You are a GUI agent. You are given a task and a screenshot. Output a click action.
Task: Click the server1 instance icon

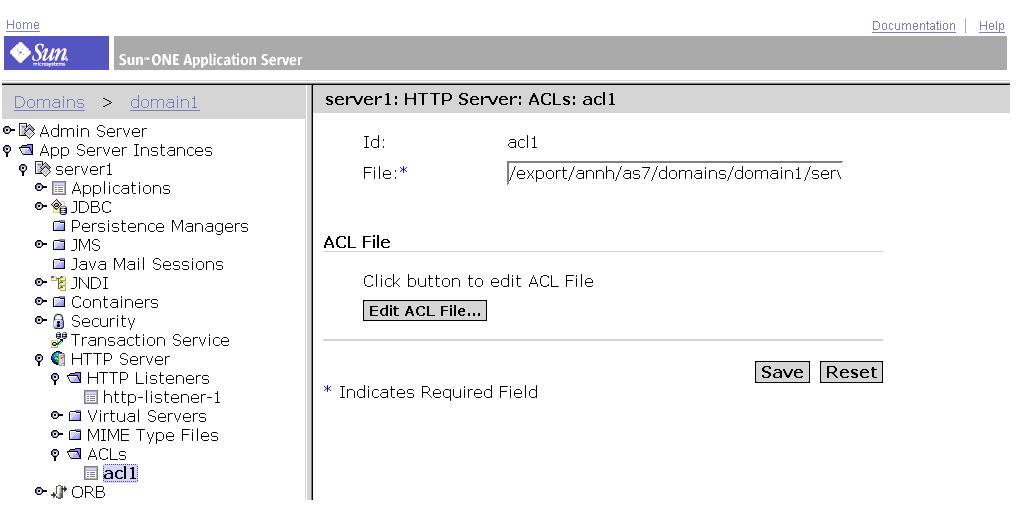pyautogui.click(x=42, y=169)
